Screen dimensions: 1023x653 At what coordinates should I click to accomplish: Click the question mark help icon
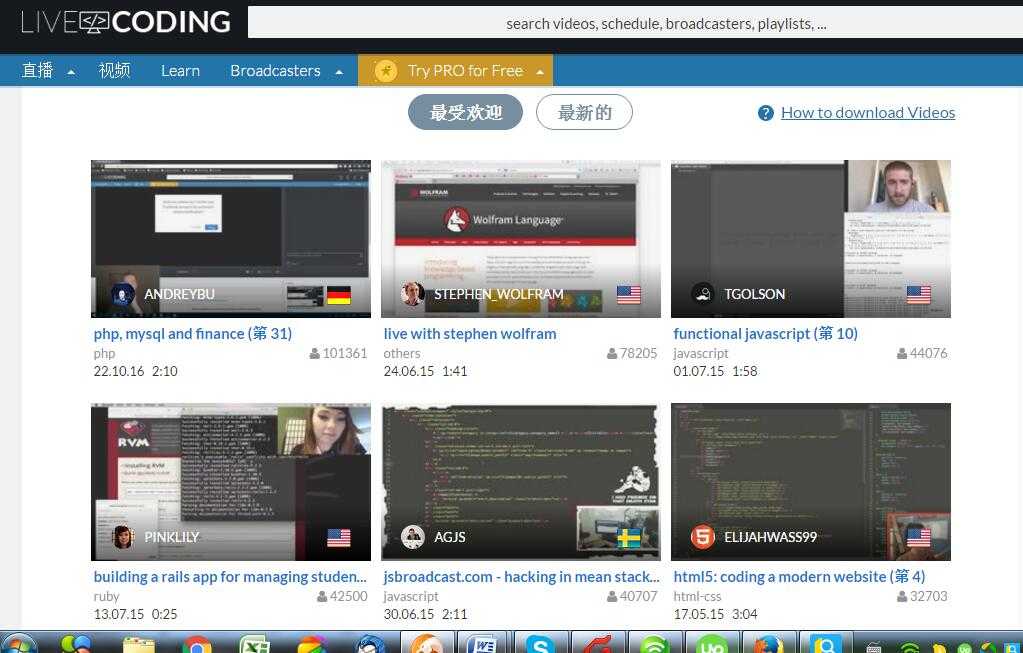click(x=765, y=113)
